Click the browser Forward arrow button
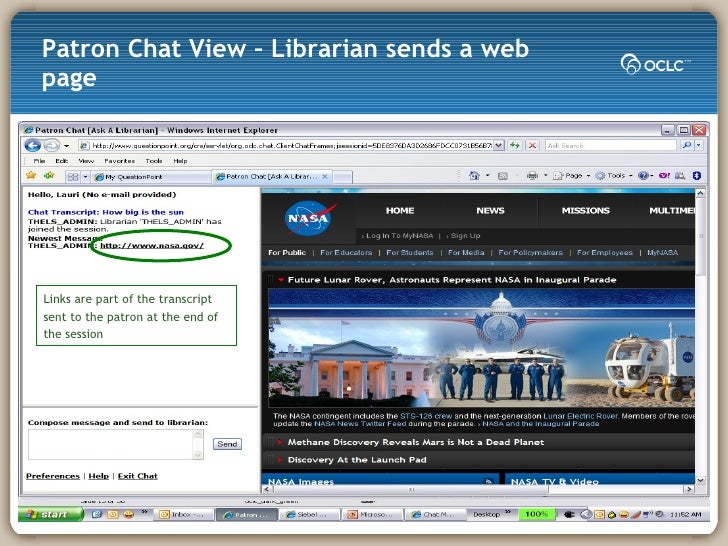 (52, 145)
